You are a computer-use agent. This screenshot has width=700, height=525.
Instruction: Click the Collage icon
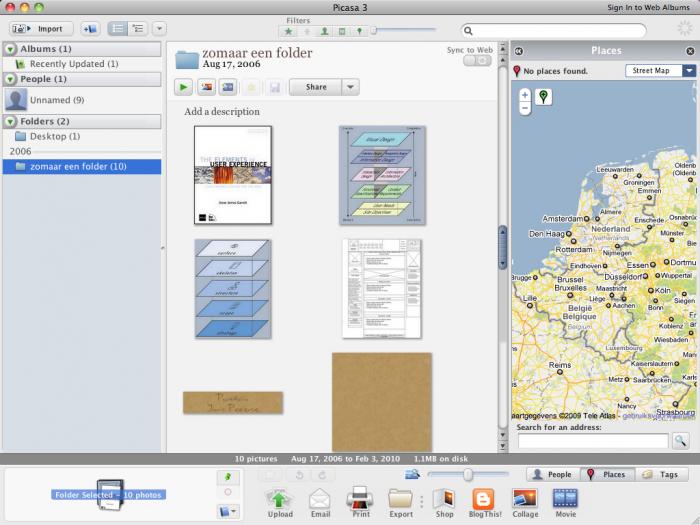[x=525, y=503]
